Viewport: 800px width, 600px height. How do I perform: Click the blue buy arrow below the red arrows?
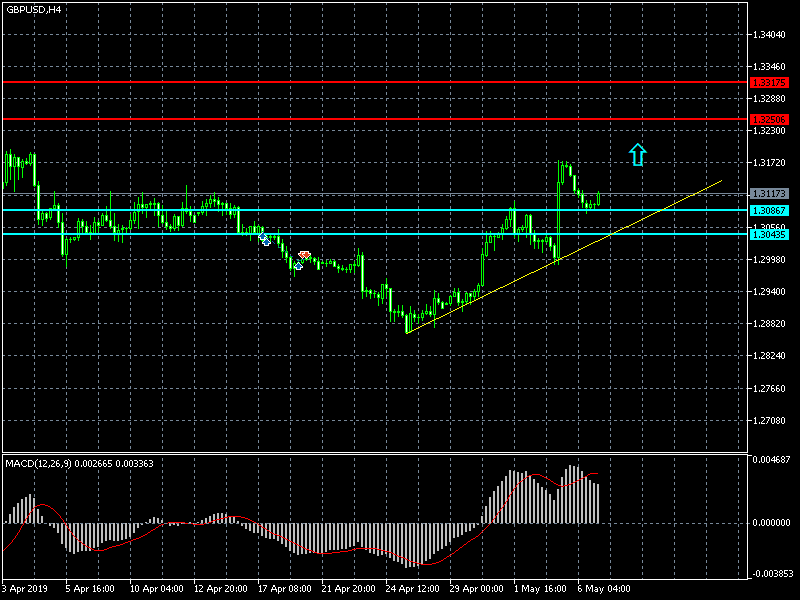pyautogui.click(x=298, y=266)
